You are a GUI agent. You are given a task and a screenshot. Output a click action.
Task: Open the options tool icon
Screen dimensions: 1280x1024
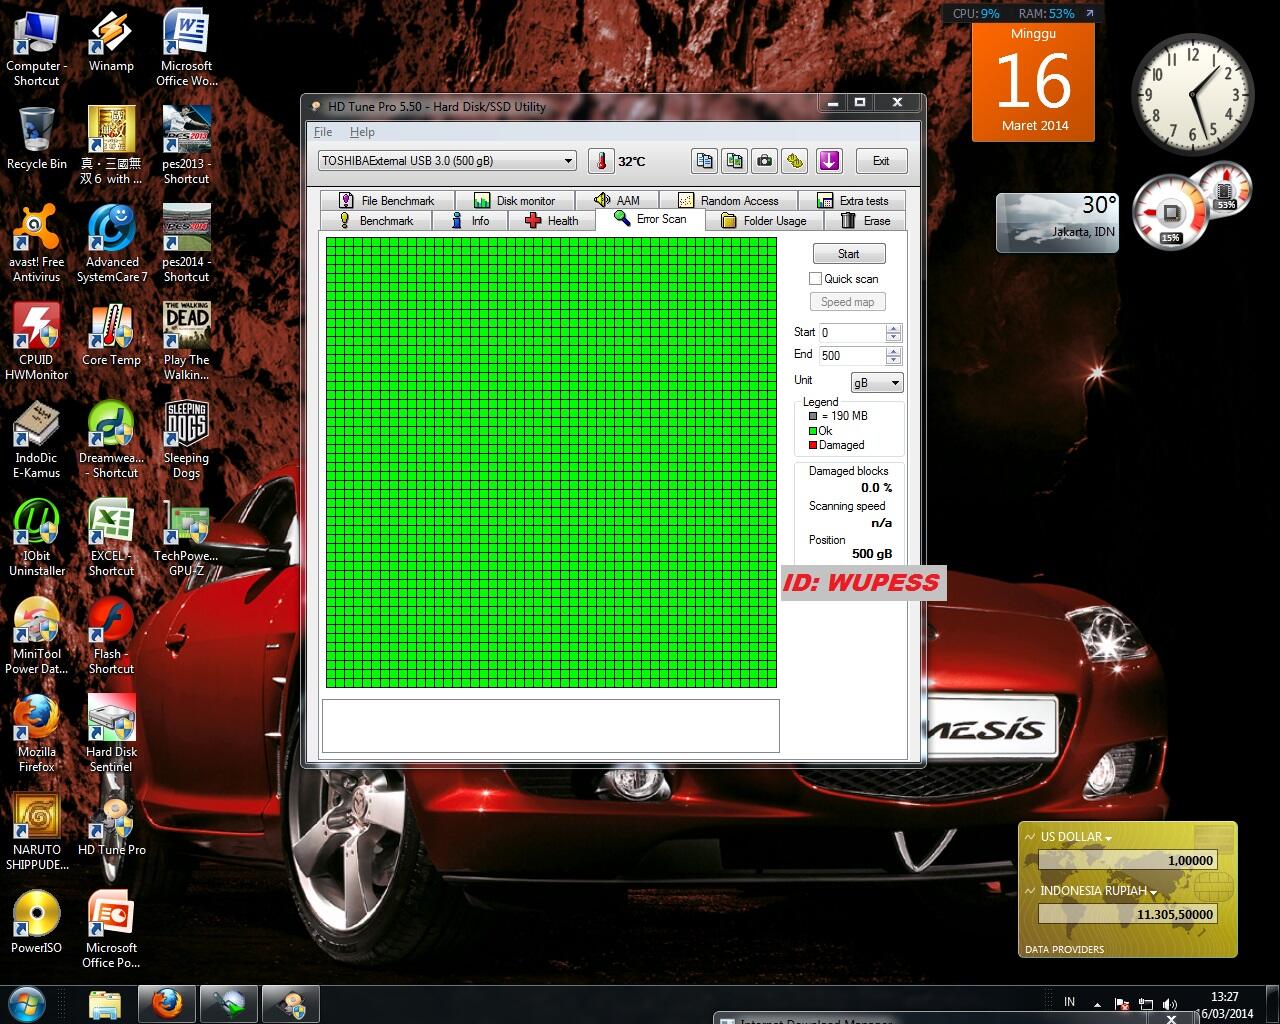[x=795, y=161]
